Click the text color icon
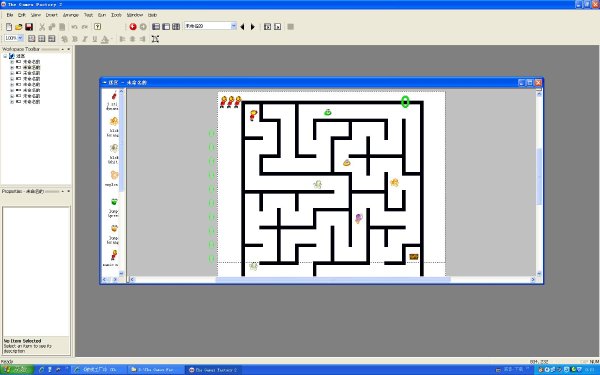The height and width of the screenshot is (375, 600). coord(104,39)
